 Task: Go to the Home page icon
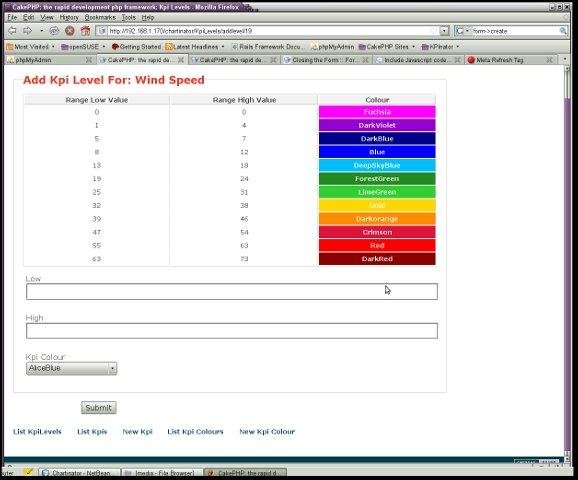[86, 31]
